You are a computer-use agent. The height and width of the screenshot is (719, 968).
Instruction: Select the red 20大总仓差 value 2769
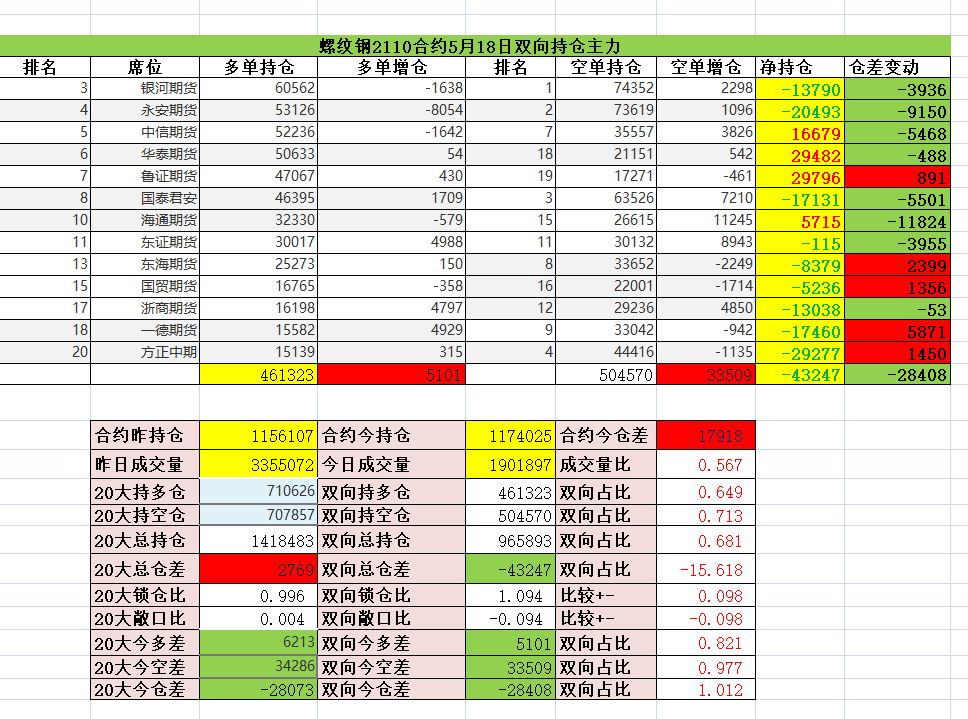(x=258, y=569)
